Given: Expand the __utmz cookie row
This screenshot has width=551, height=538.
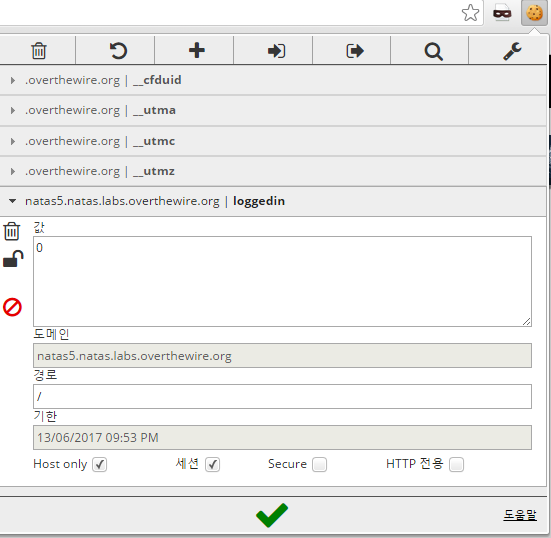Looking at the screenshot, I should (x=273, y=171).
